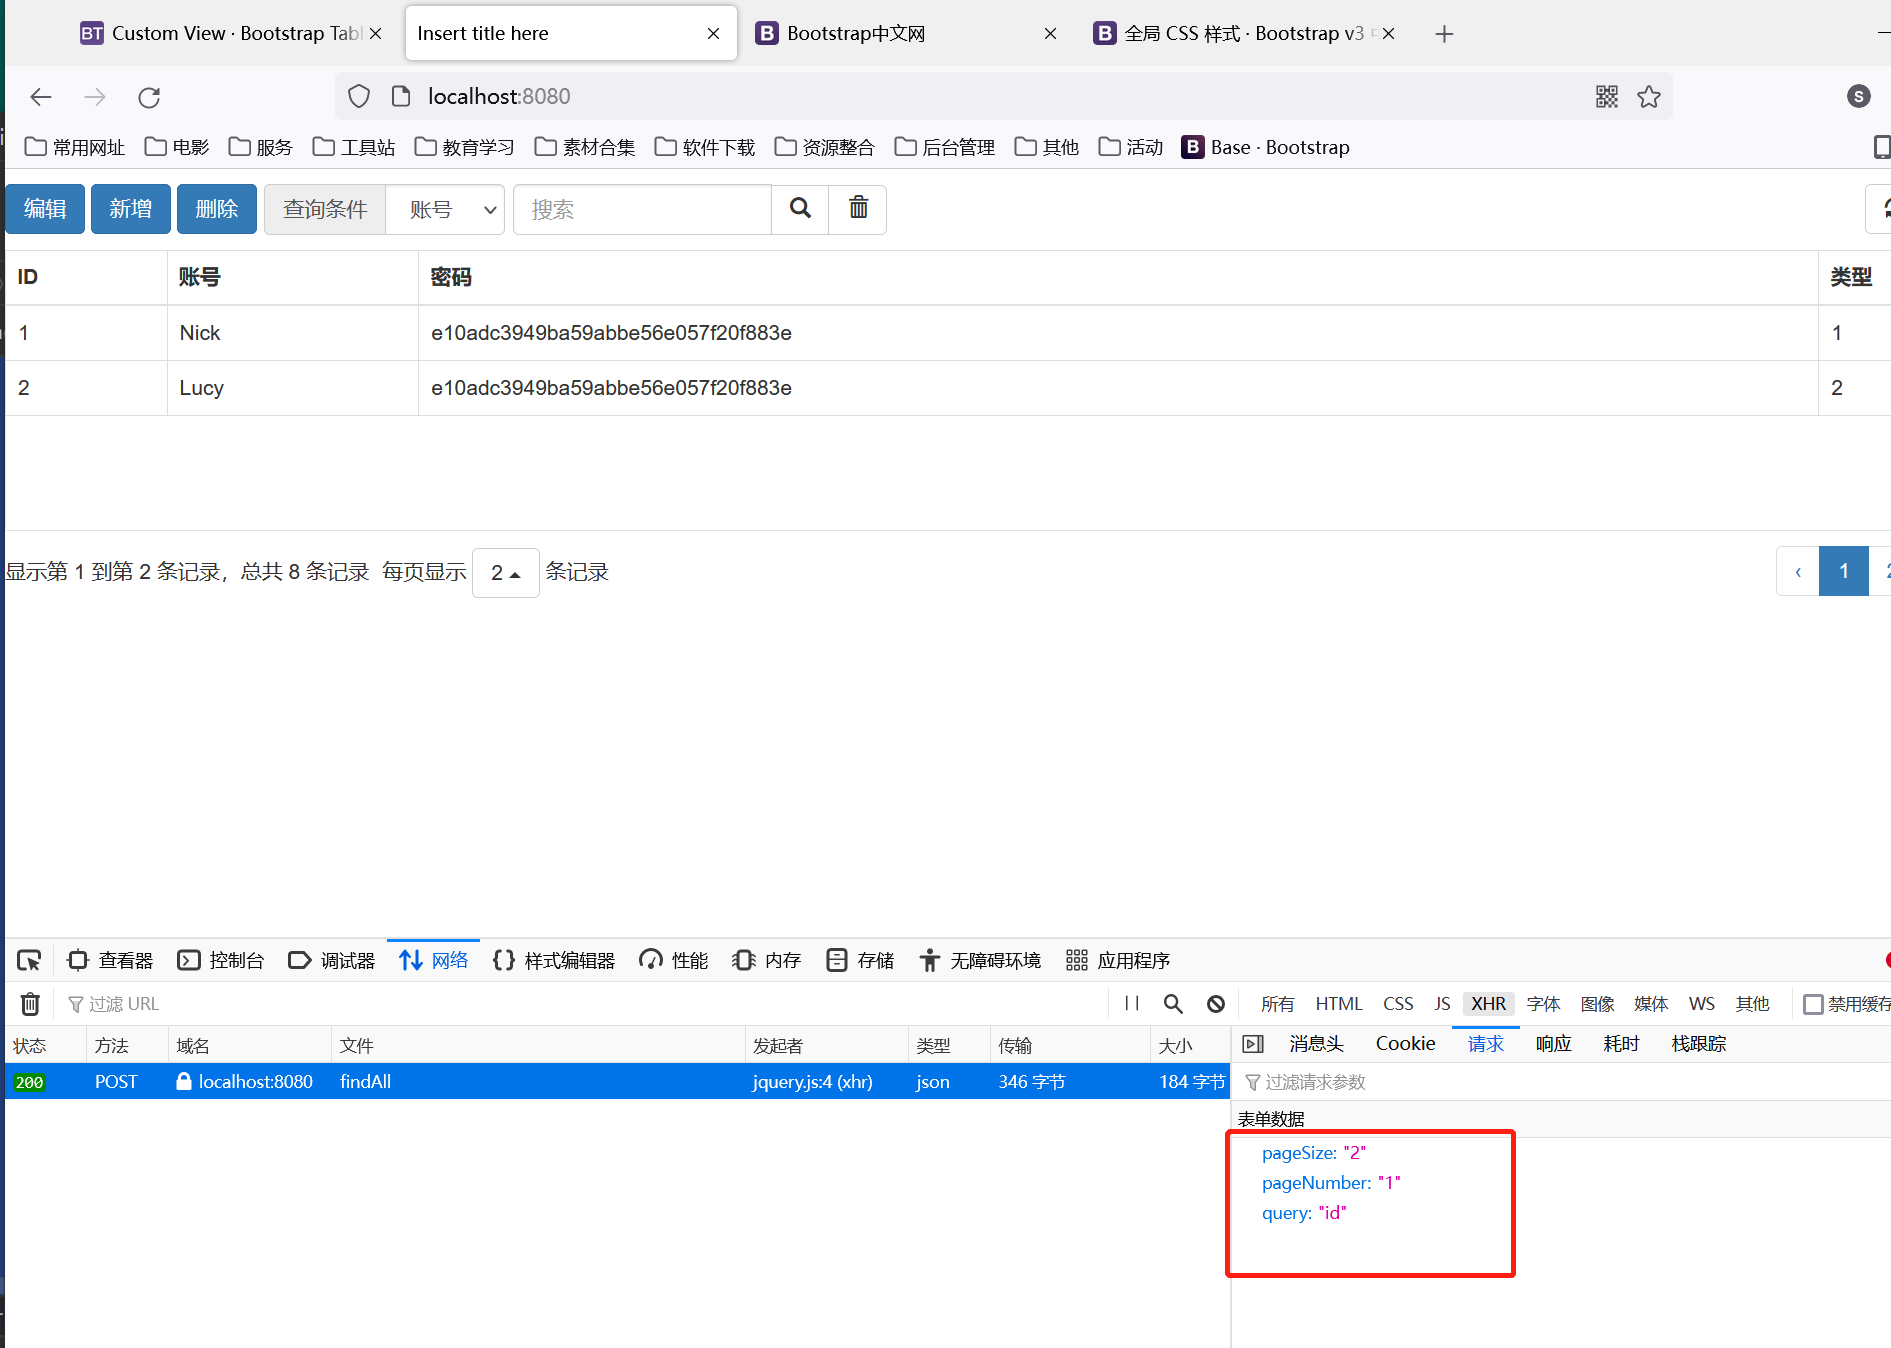Open the 无障碍环境 accessibility panel

(x=980, y=960)
